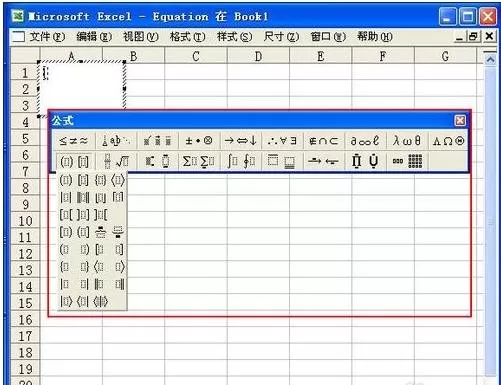Insert the left double bar only template
This screenshot has width=501, height=385.
(100, 284)
